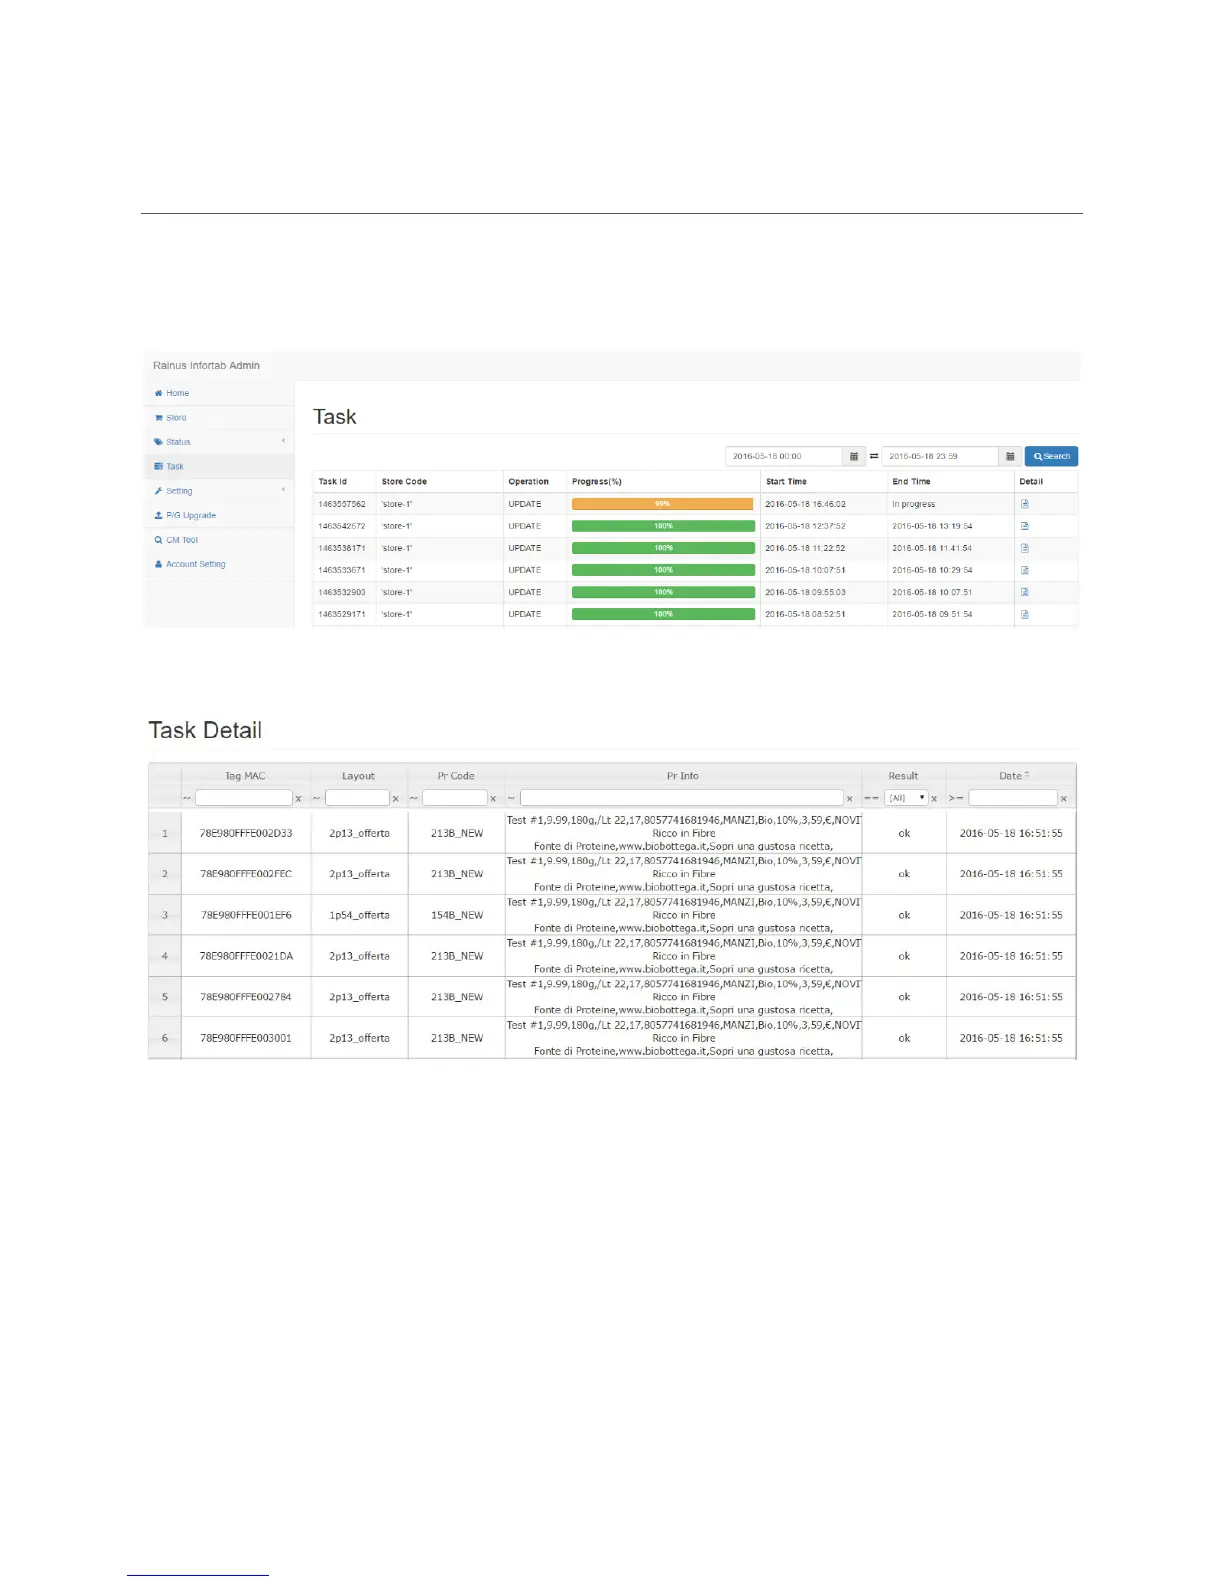Clear the Tag MAC filter with x
Screen dimensions: 1224x1584
point(298,799)
